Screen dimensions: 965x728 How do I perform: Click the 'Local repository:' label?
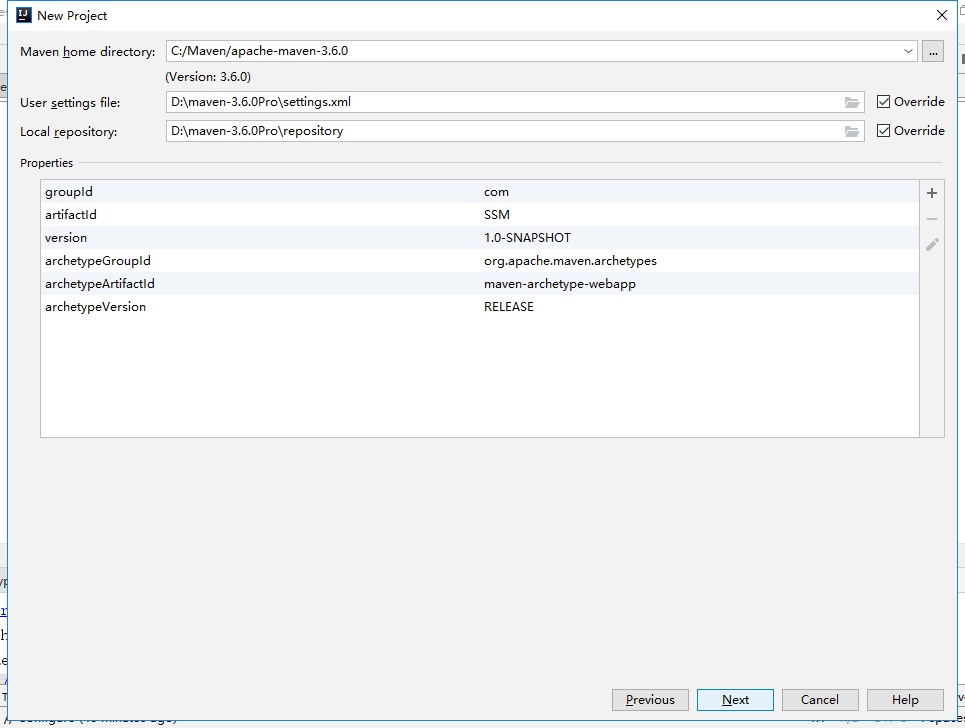click(x=68, y=132)
